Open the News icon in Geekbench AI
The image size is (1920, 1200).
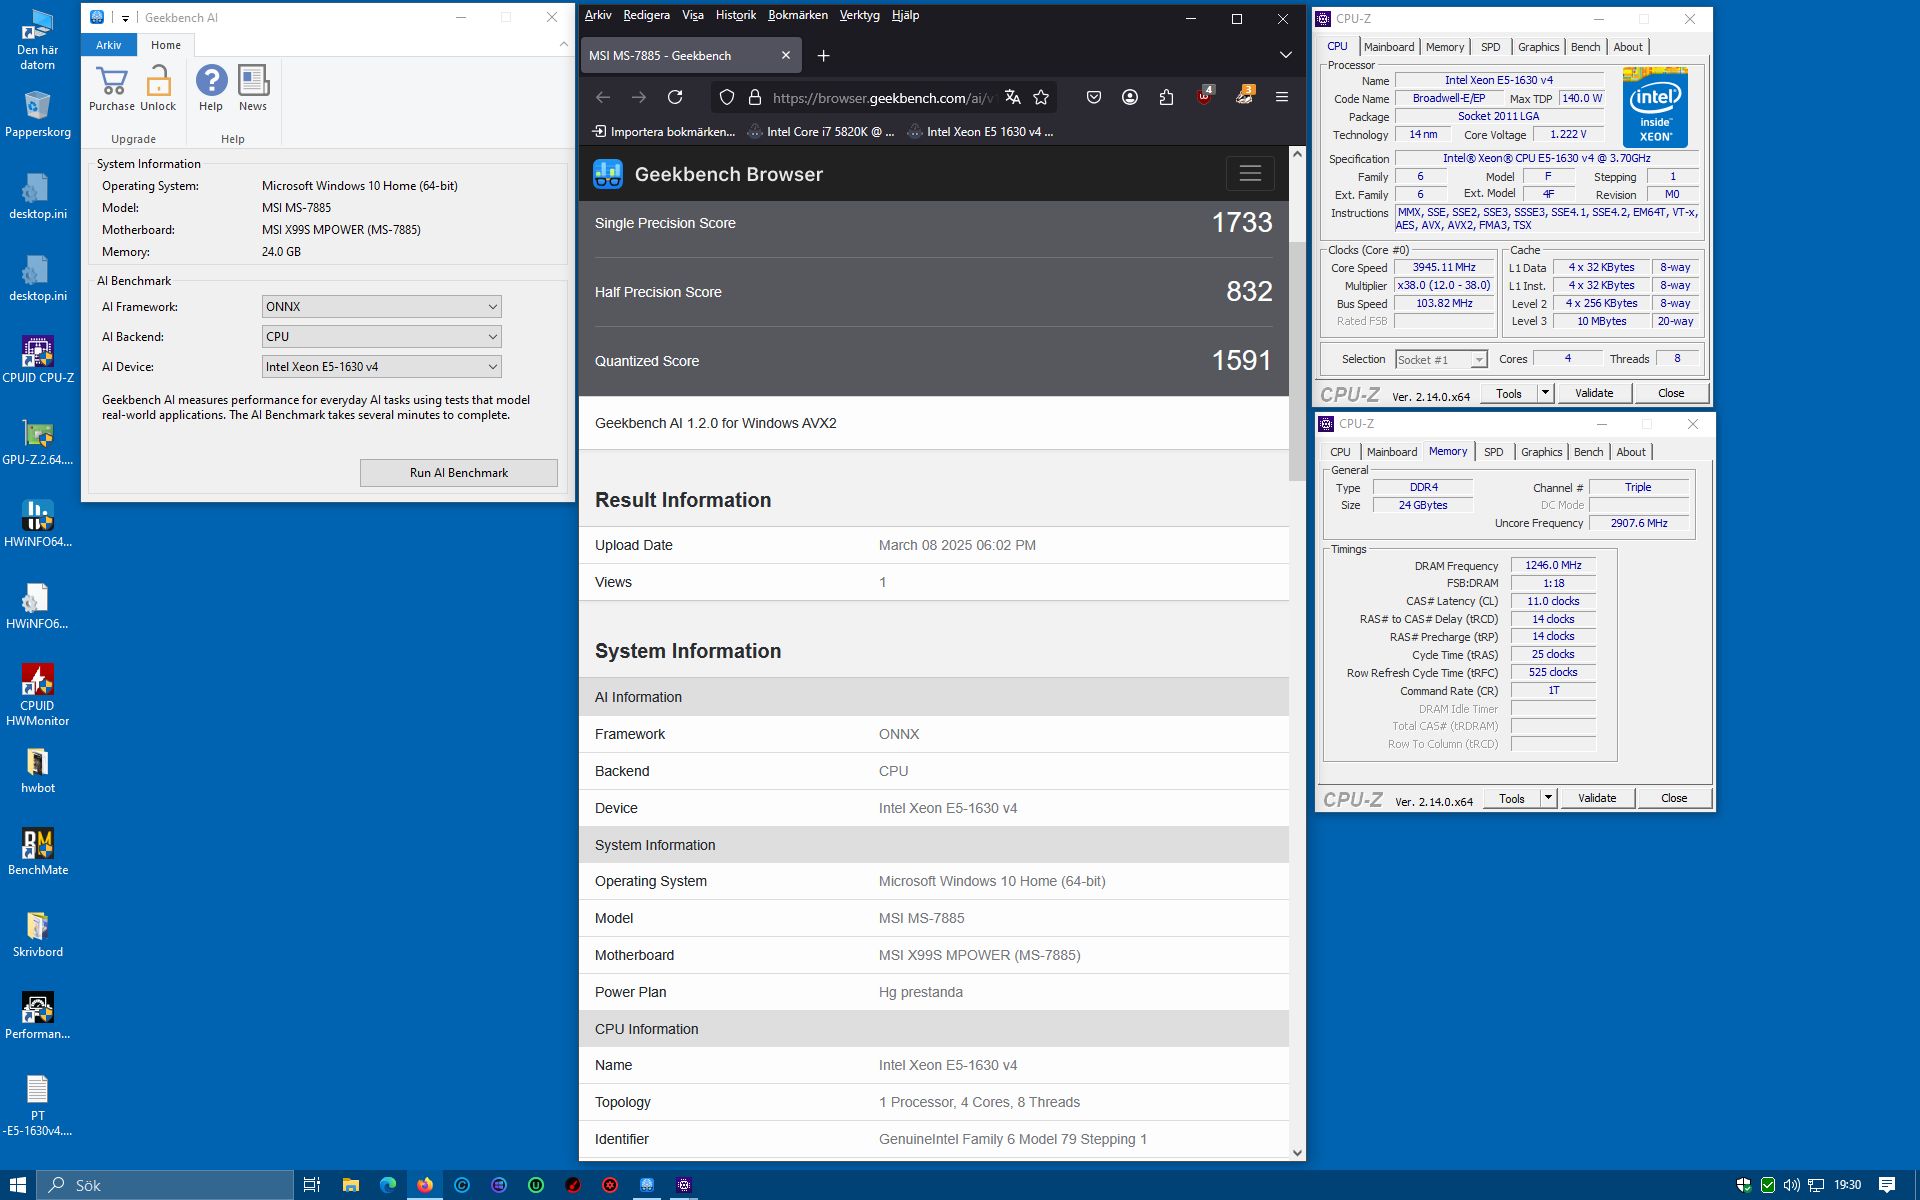point(253,88)
